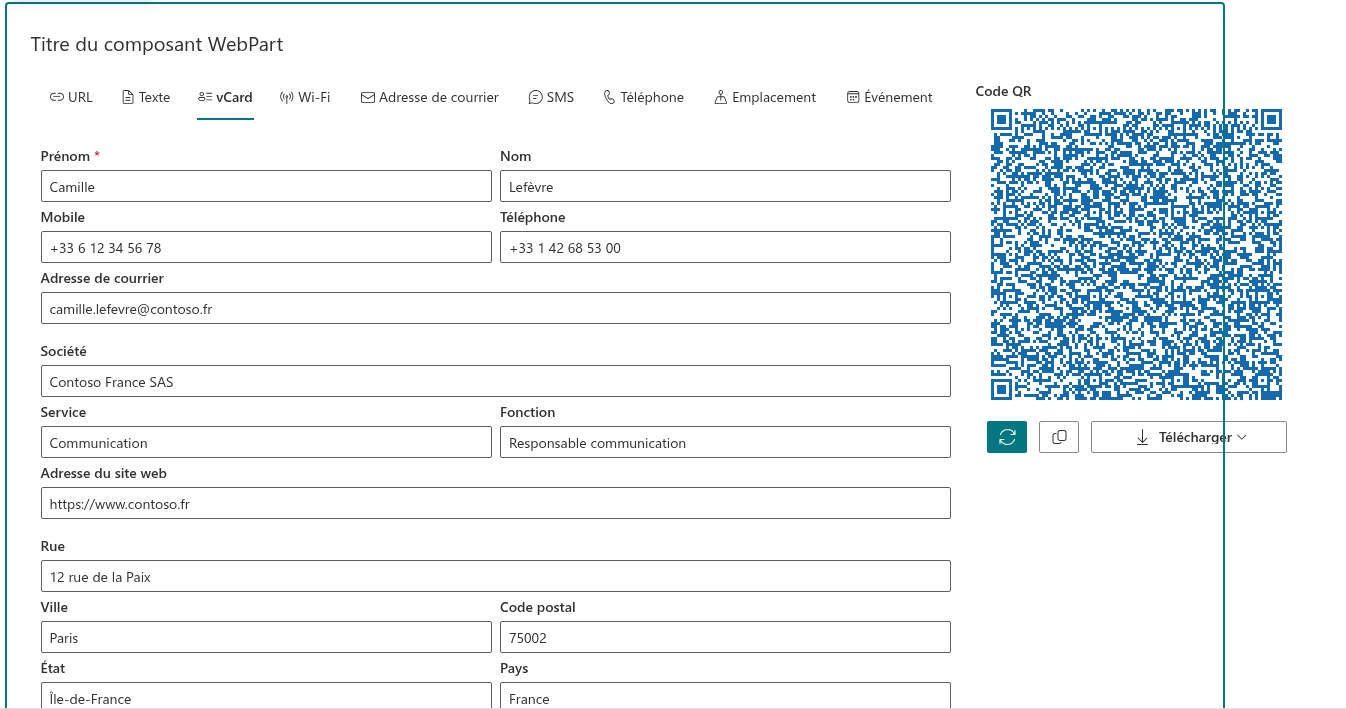Select the vCard tab

225,97
